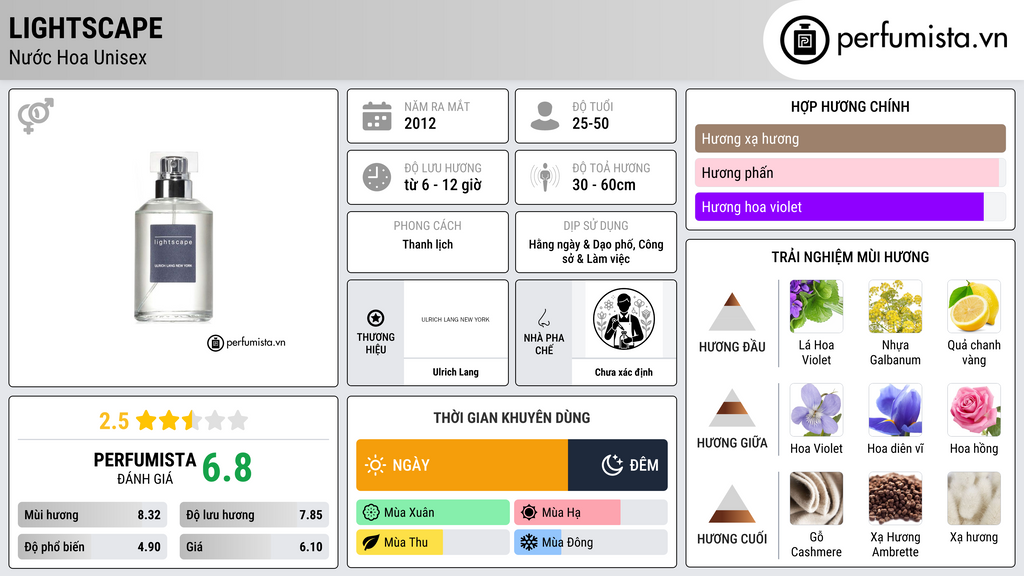
Task: Click the Mùa Xuân flower icon
Action: 371,513
